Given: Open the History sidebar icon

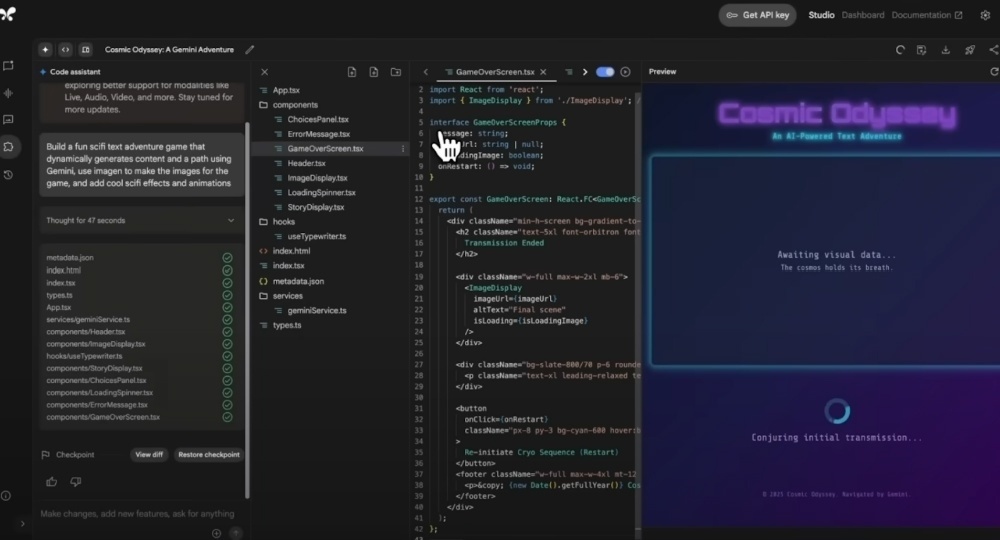Looking at the screenshot, I should [8, 175].
